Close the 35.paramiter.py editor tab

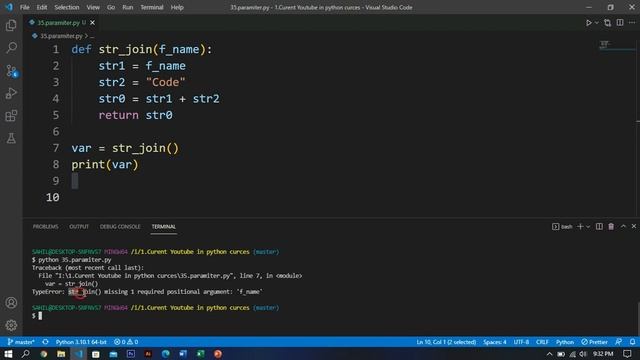pos(93,23)
